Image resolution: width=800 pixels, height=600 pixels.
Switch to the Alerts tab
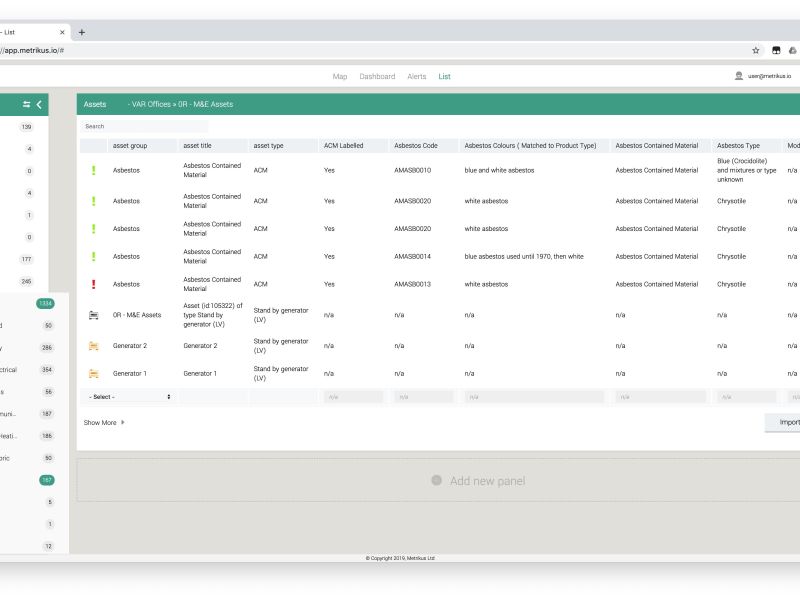416,77
